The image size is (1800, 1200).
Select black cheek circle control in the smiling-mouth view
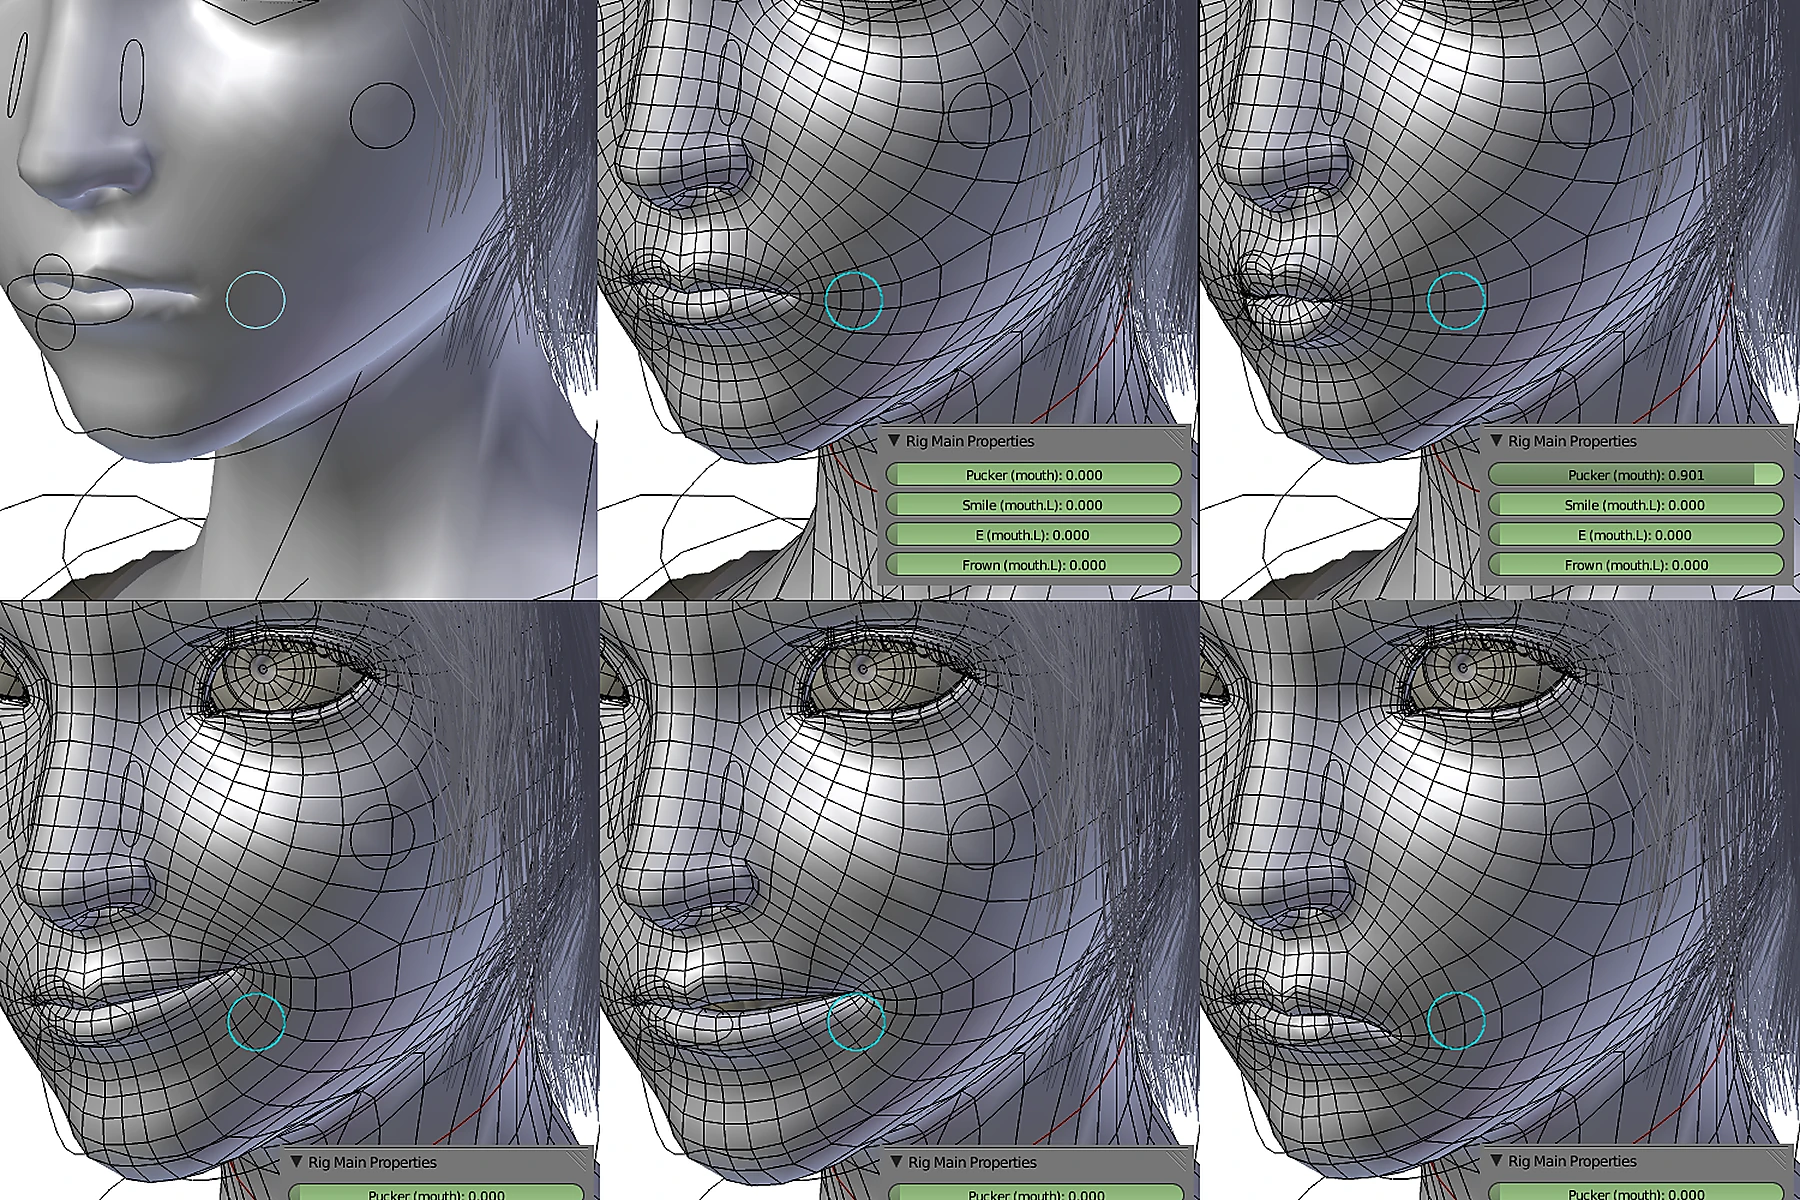click(382, 836)
